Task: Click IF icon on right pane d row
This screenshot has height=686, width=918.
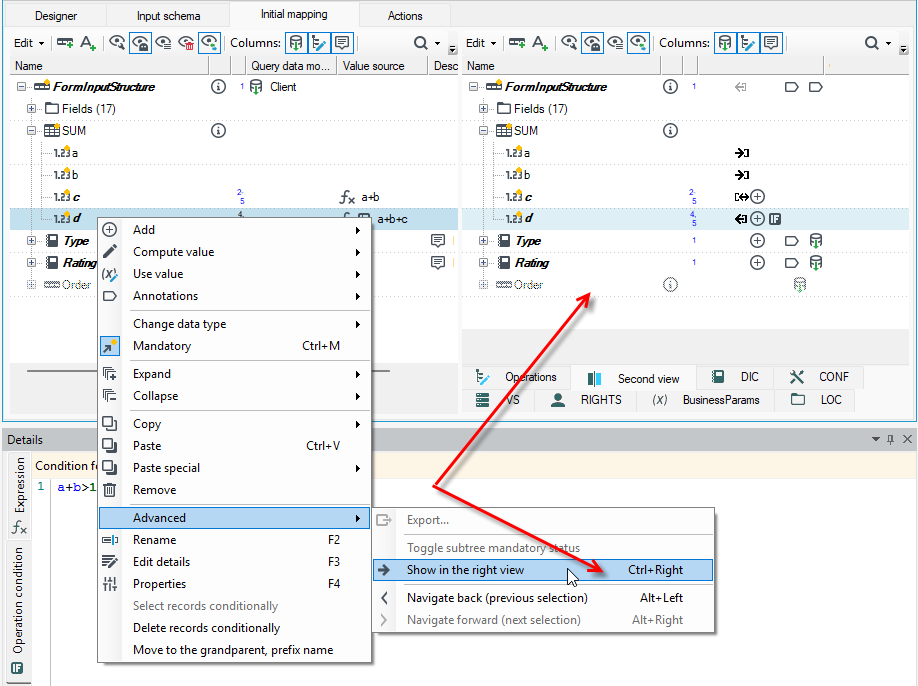Action: click(x=775, y=219)
